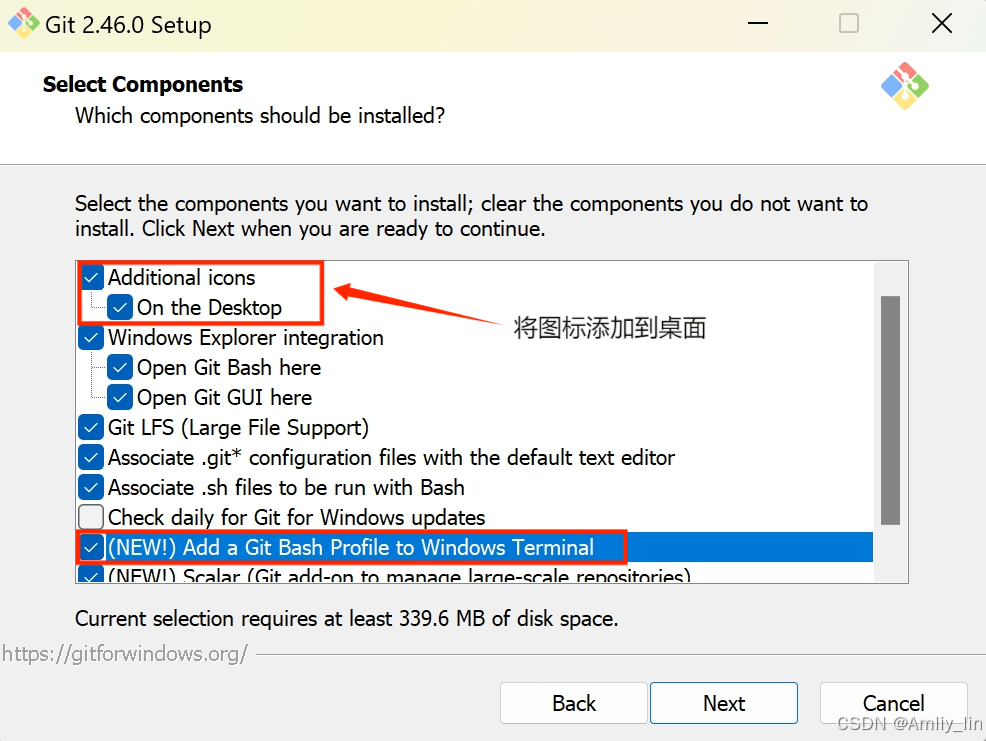Select the Windows Explorer integration tree item
The width and height of the screenshot is (986, 741).
[x=246, y=338]
